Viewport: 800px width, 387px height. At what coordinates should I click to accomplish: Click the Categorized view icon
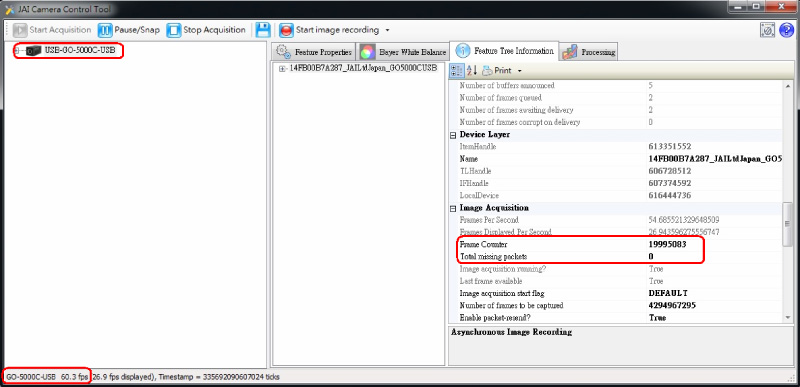tap(457, 70)
